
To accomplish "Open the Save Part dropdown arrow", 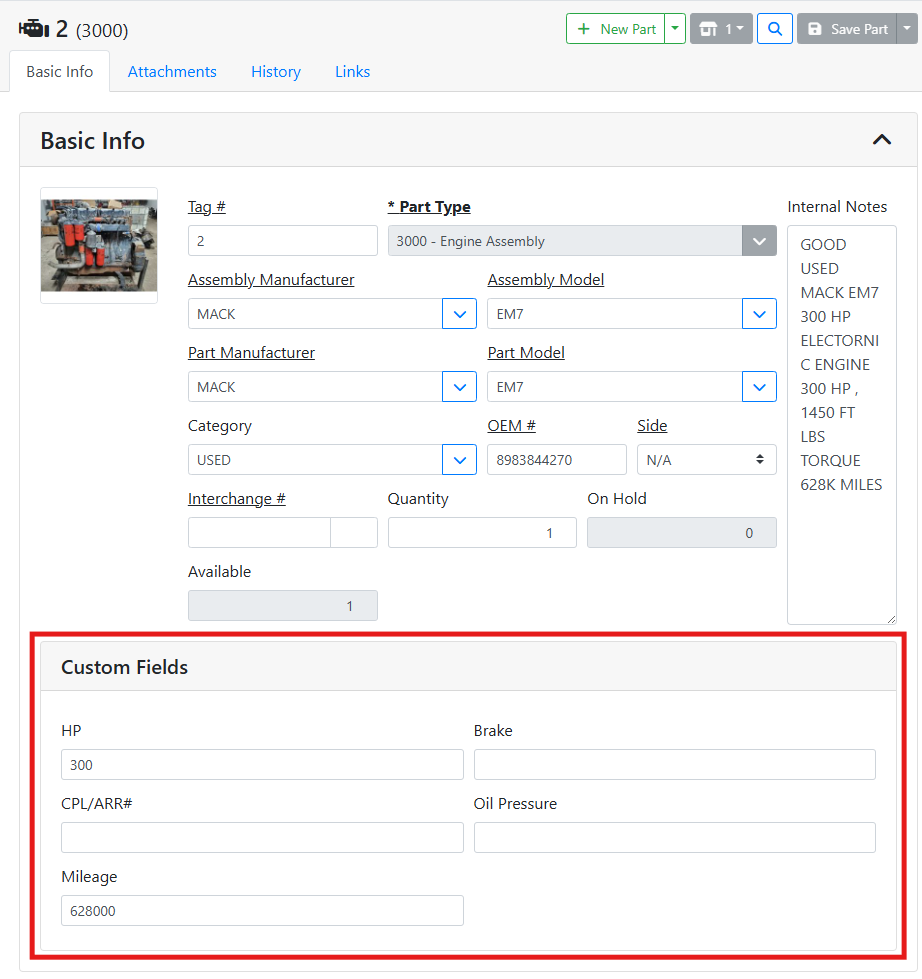I will pos(907,29).
